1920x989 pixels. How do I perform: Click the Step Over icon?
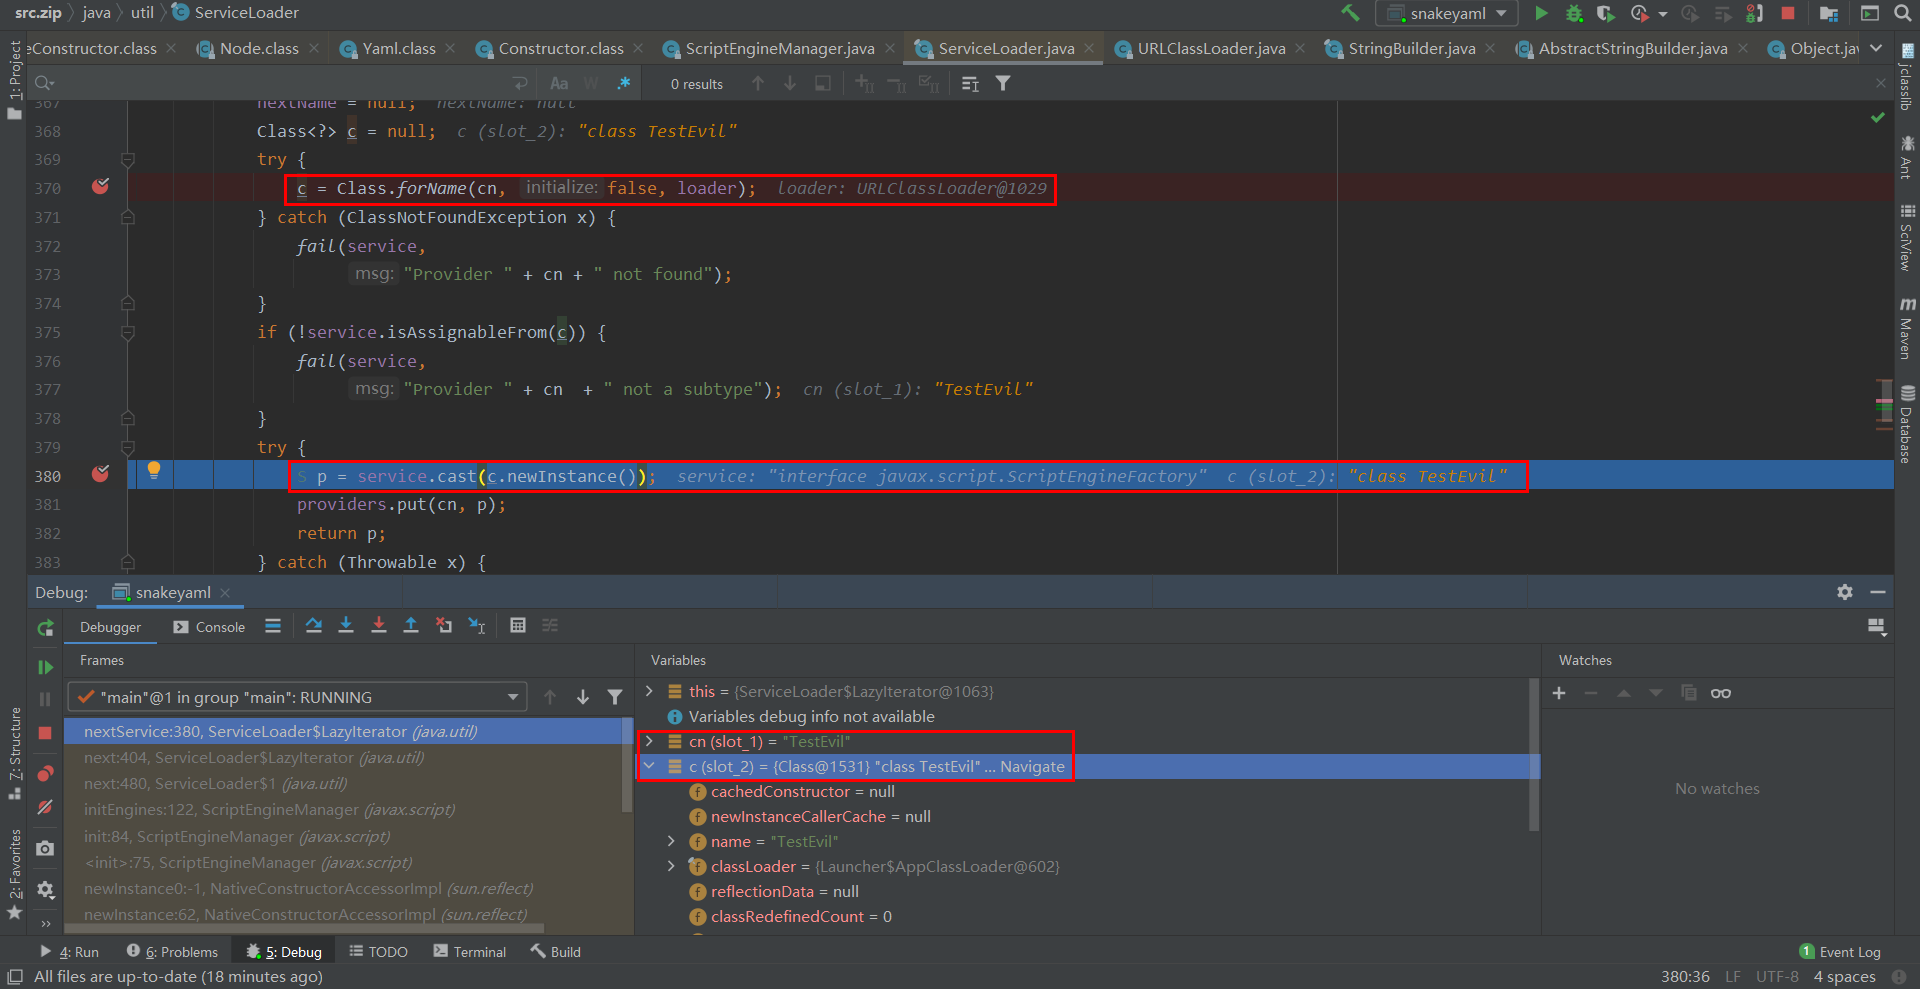(314, 626)
